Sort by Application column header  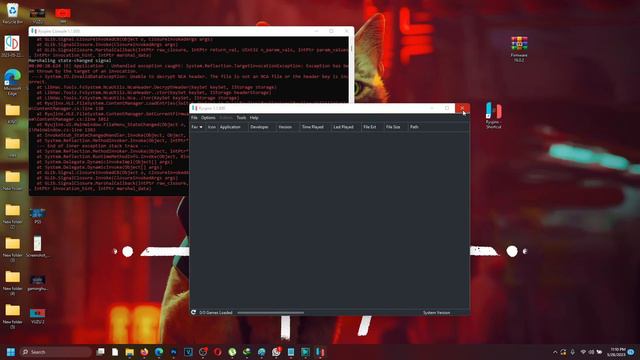(x=233, y=127)
